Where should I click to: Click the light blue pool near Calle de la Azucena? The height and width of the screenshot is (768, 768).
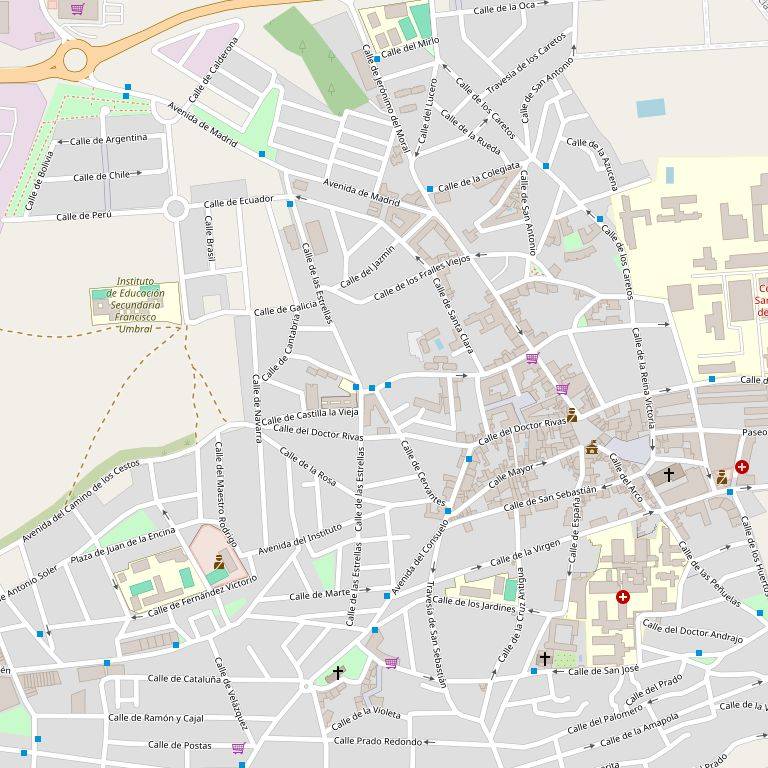[x=650, y=108]
